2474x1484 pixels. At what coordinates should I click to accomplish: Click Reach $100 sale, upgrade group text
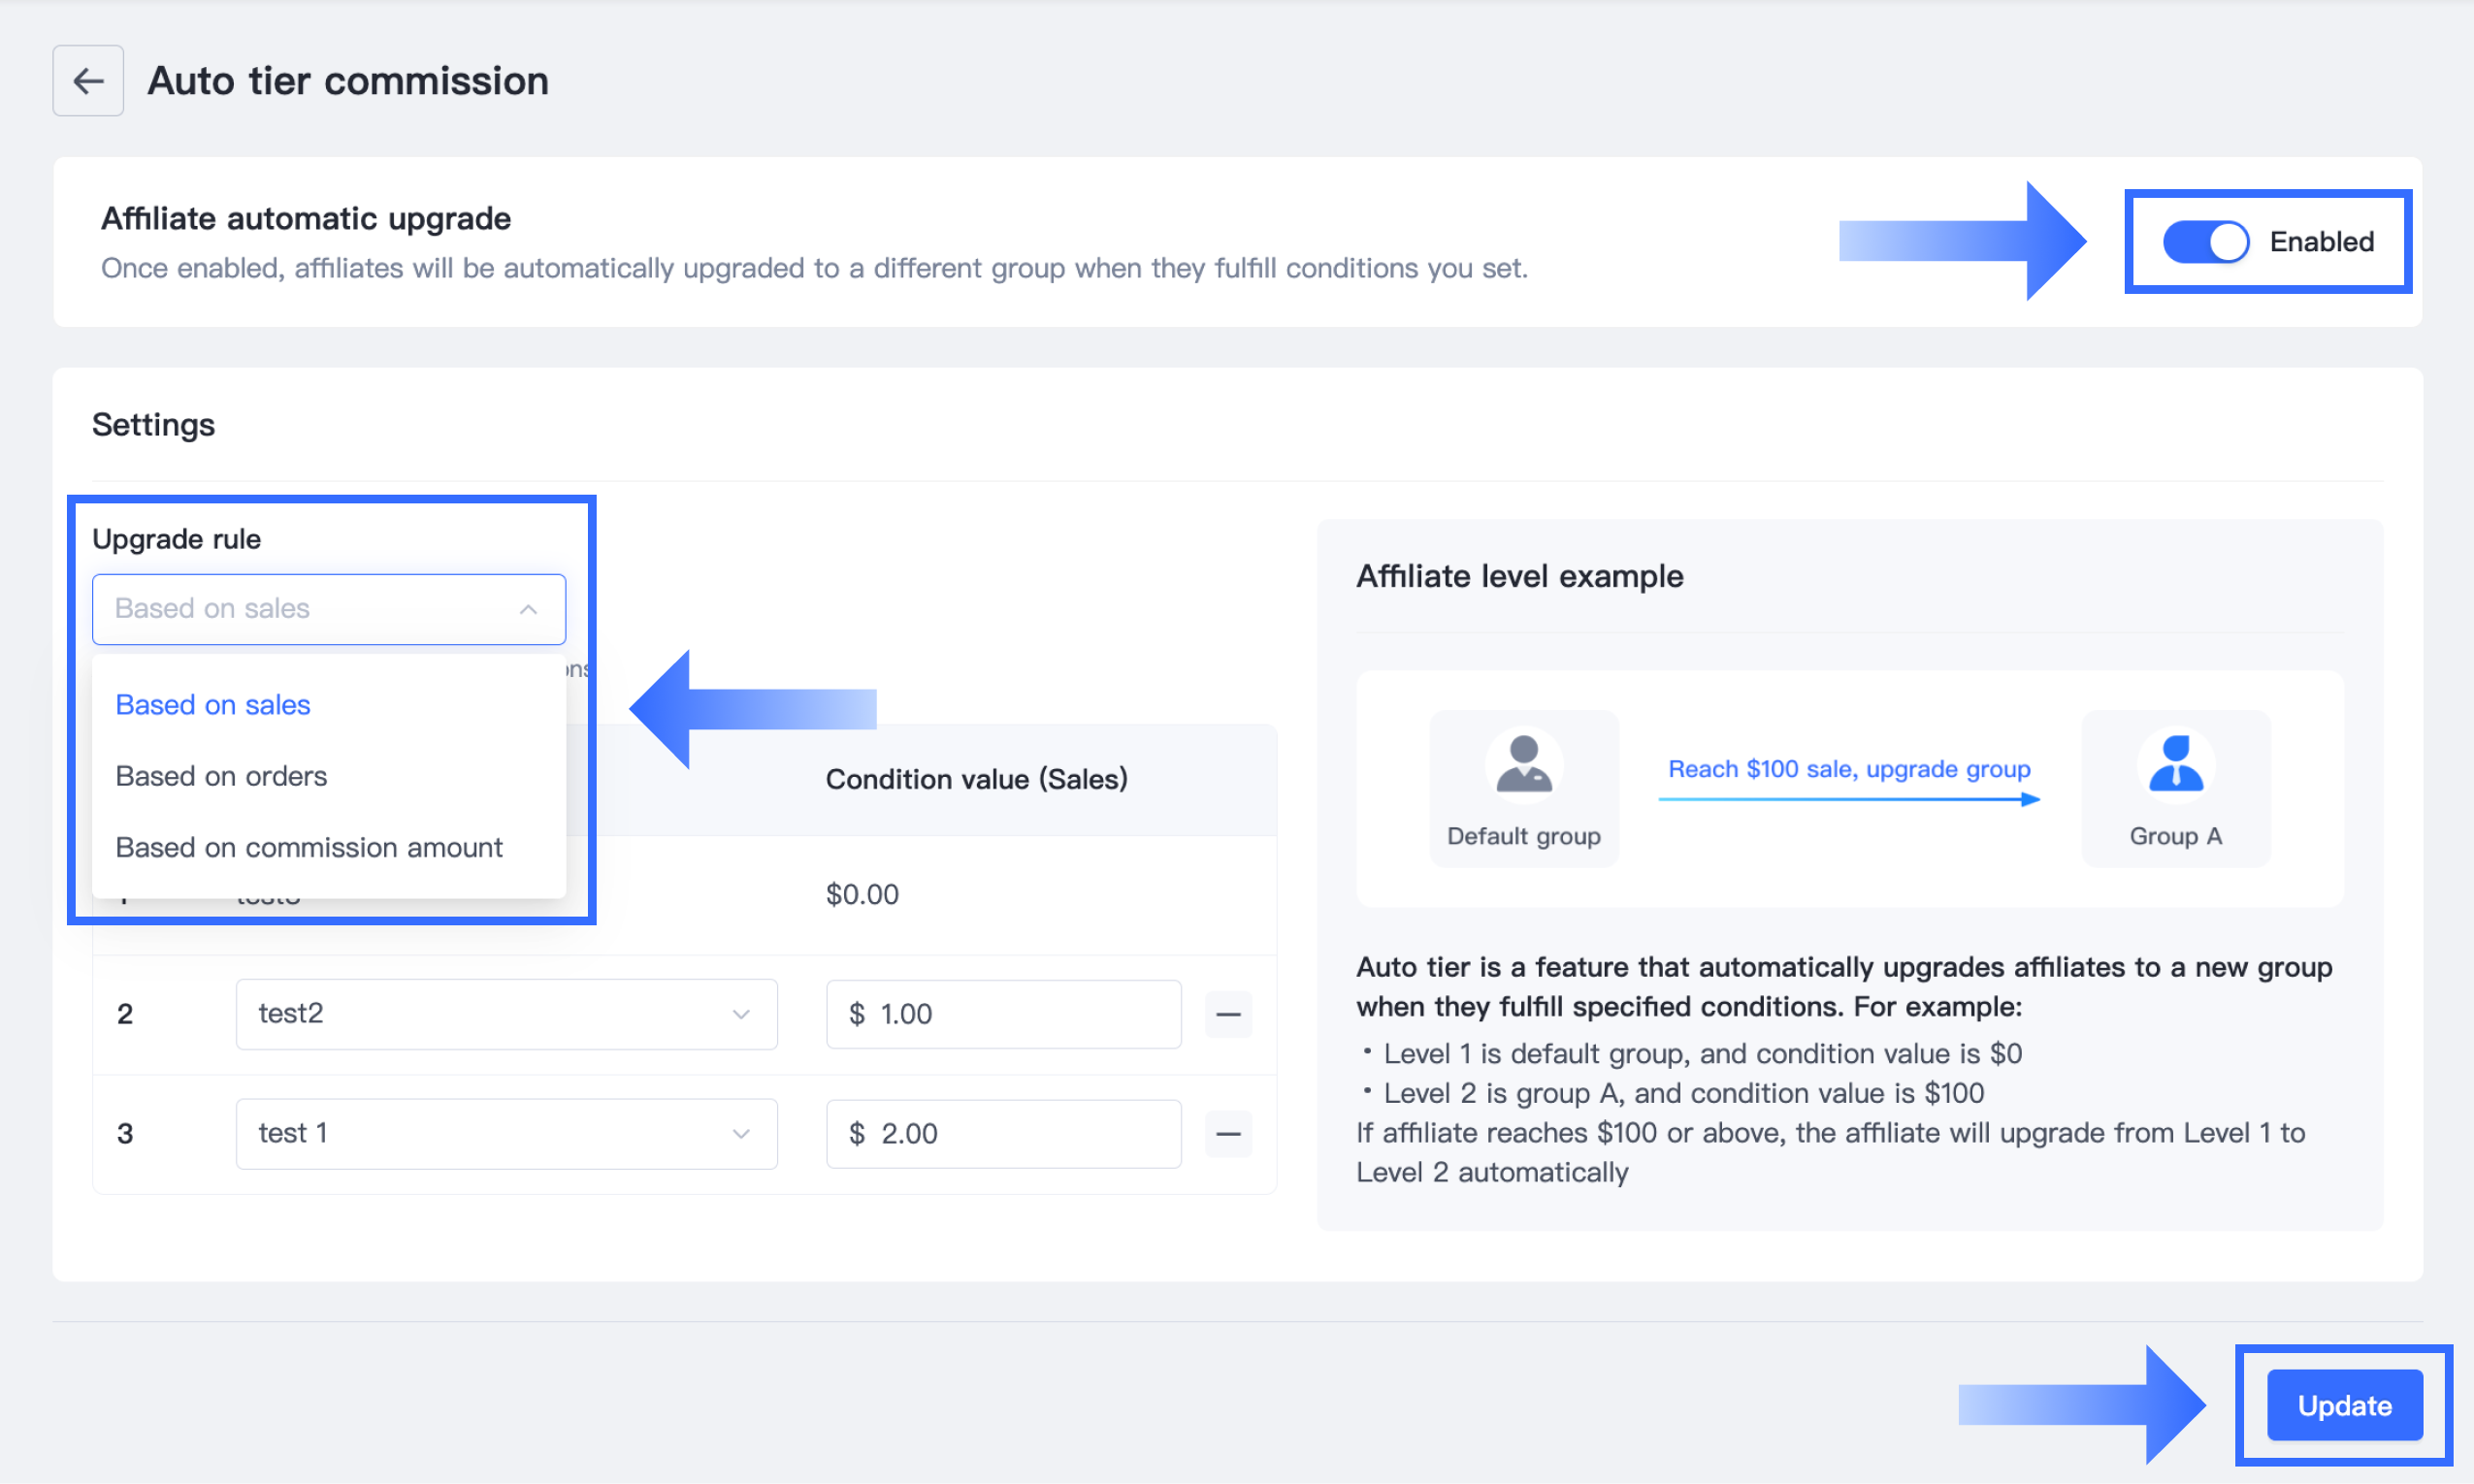[1849, 769]
